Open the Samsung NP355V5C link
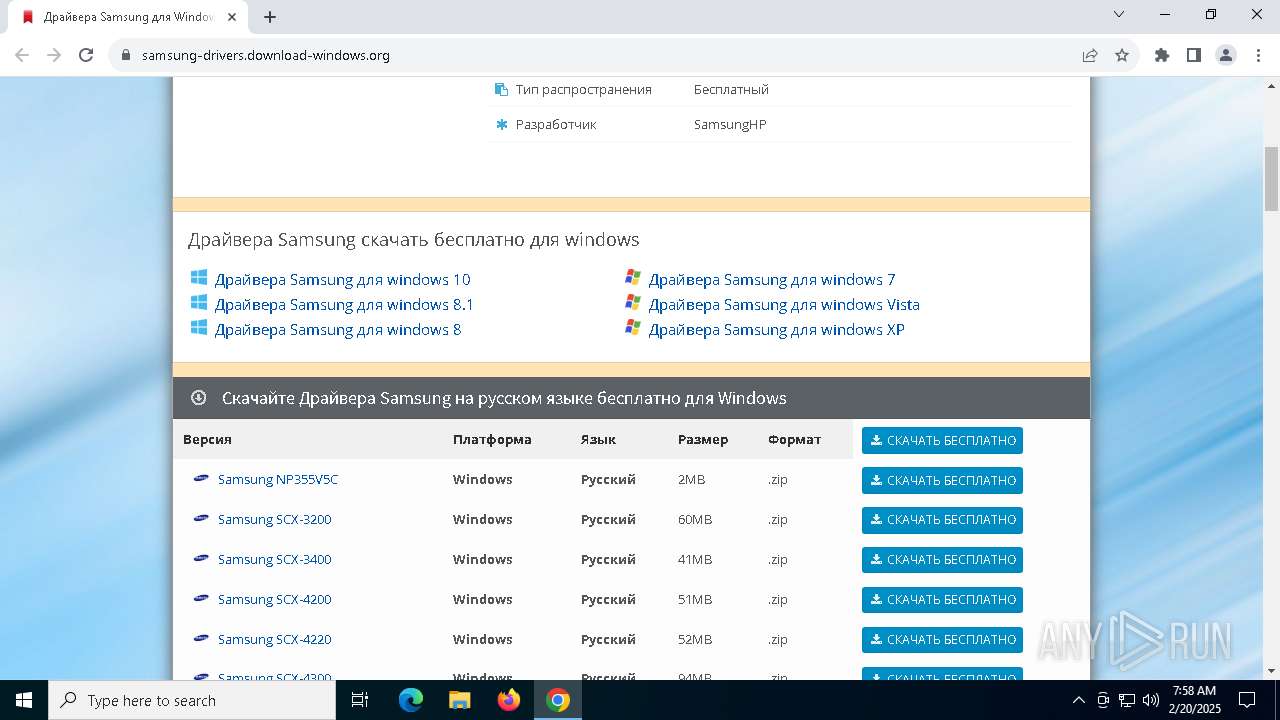Screen dimensions: 1280x720 (x=278, y=479)
